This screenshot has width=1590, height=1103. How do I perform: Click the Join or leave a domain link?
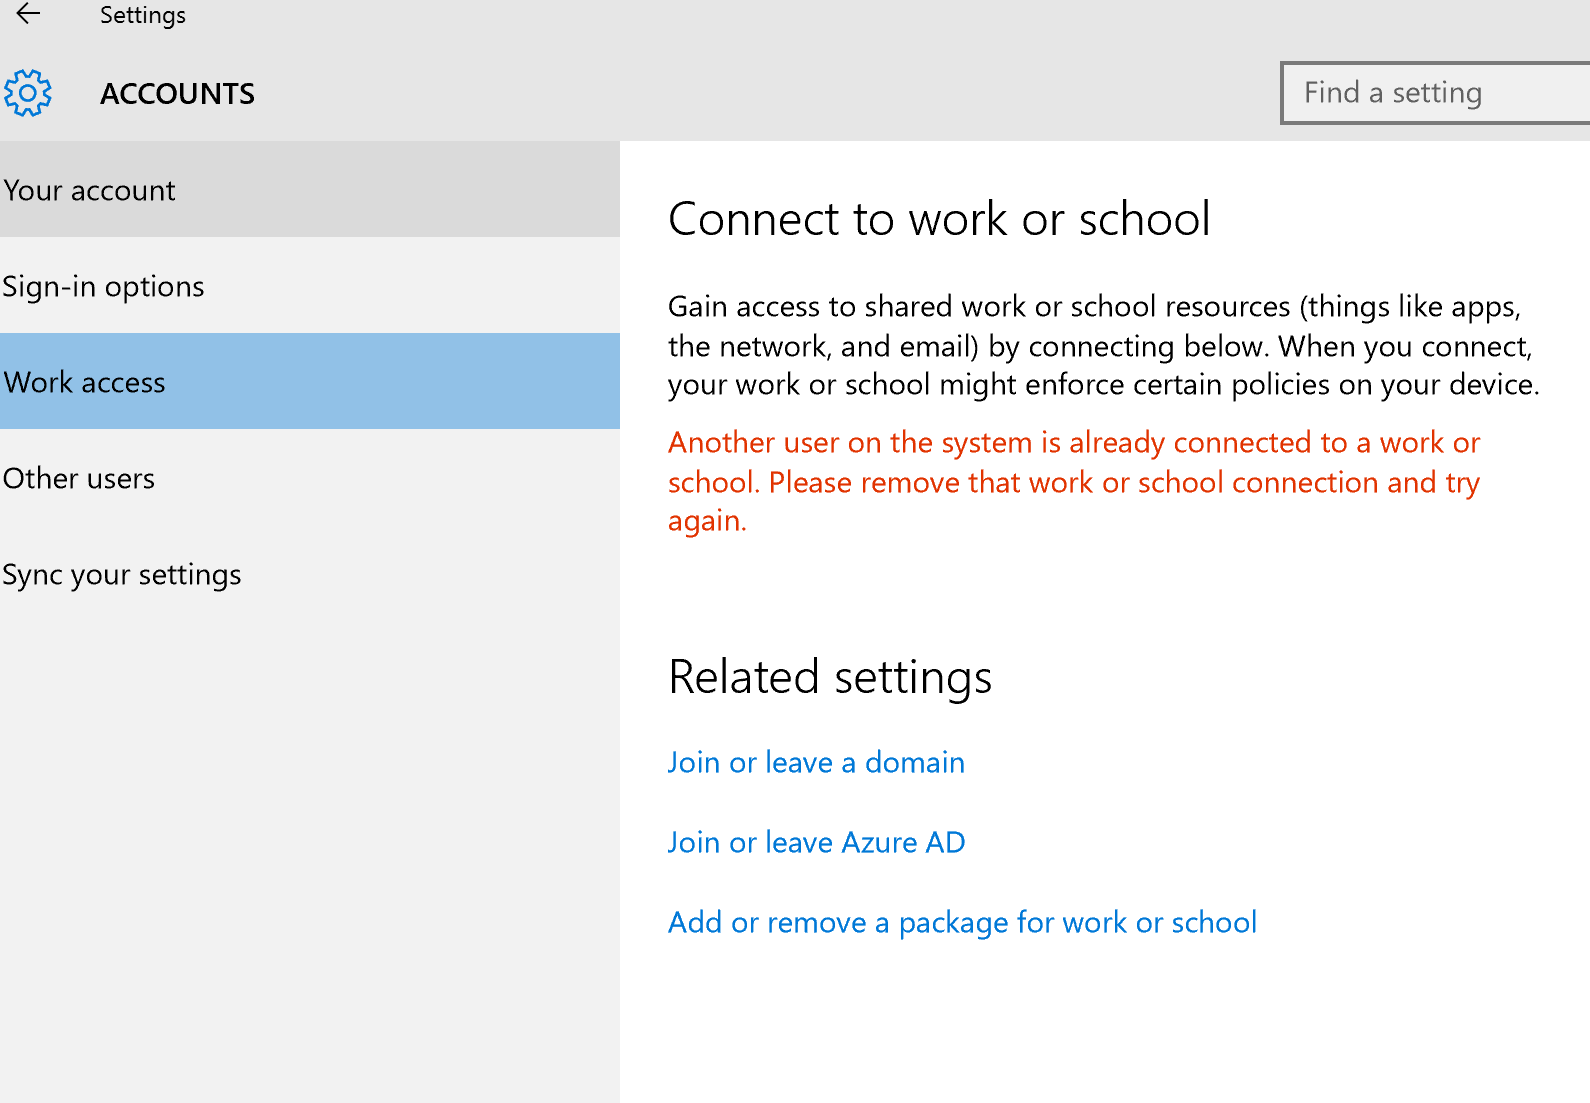816,762
